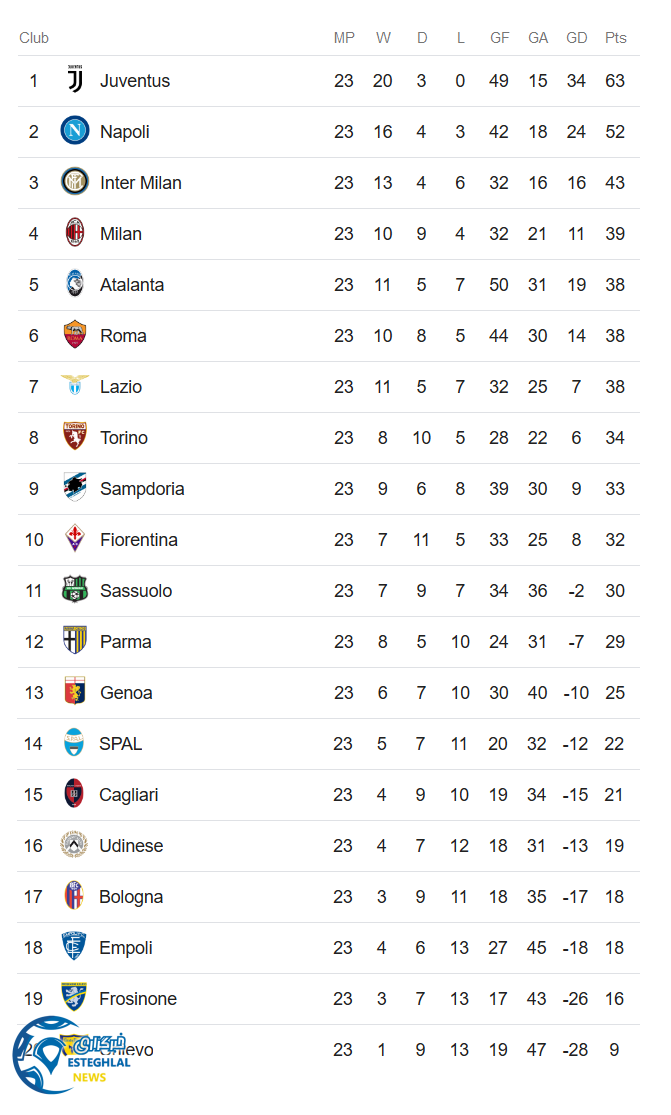Select the Fiorentina purple crest icon
Viewport: 671px width, 1115px height.
point(75,539)
